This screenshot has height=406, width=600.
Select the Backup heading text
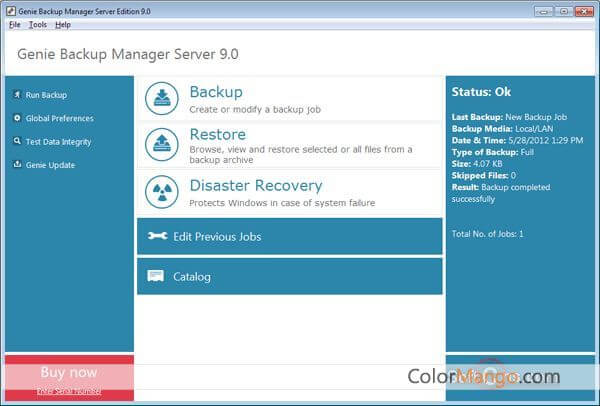(x=215, y=92)
